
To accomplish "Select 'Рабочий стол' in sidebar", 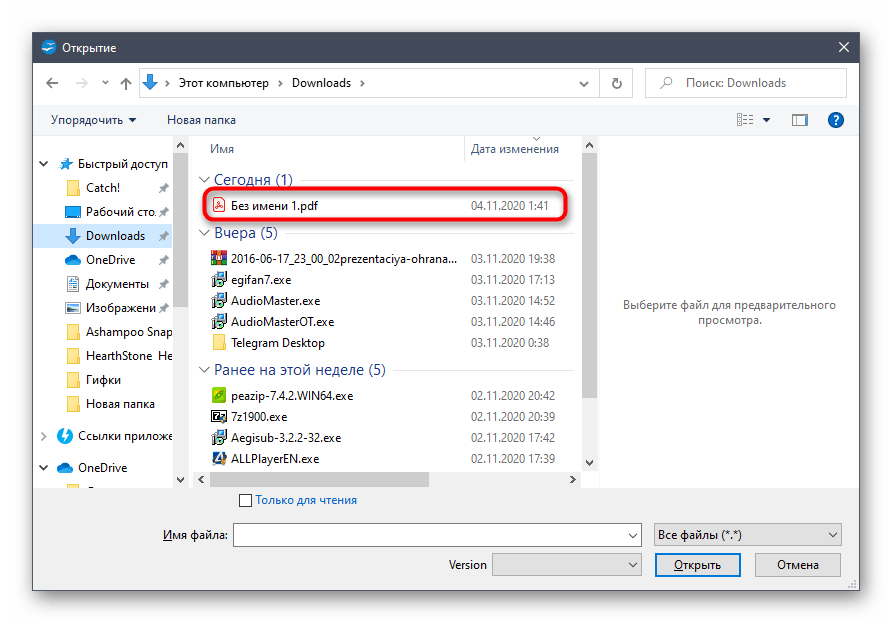I will (121, 212).
